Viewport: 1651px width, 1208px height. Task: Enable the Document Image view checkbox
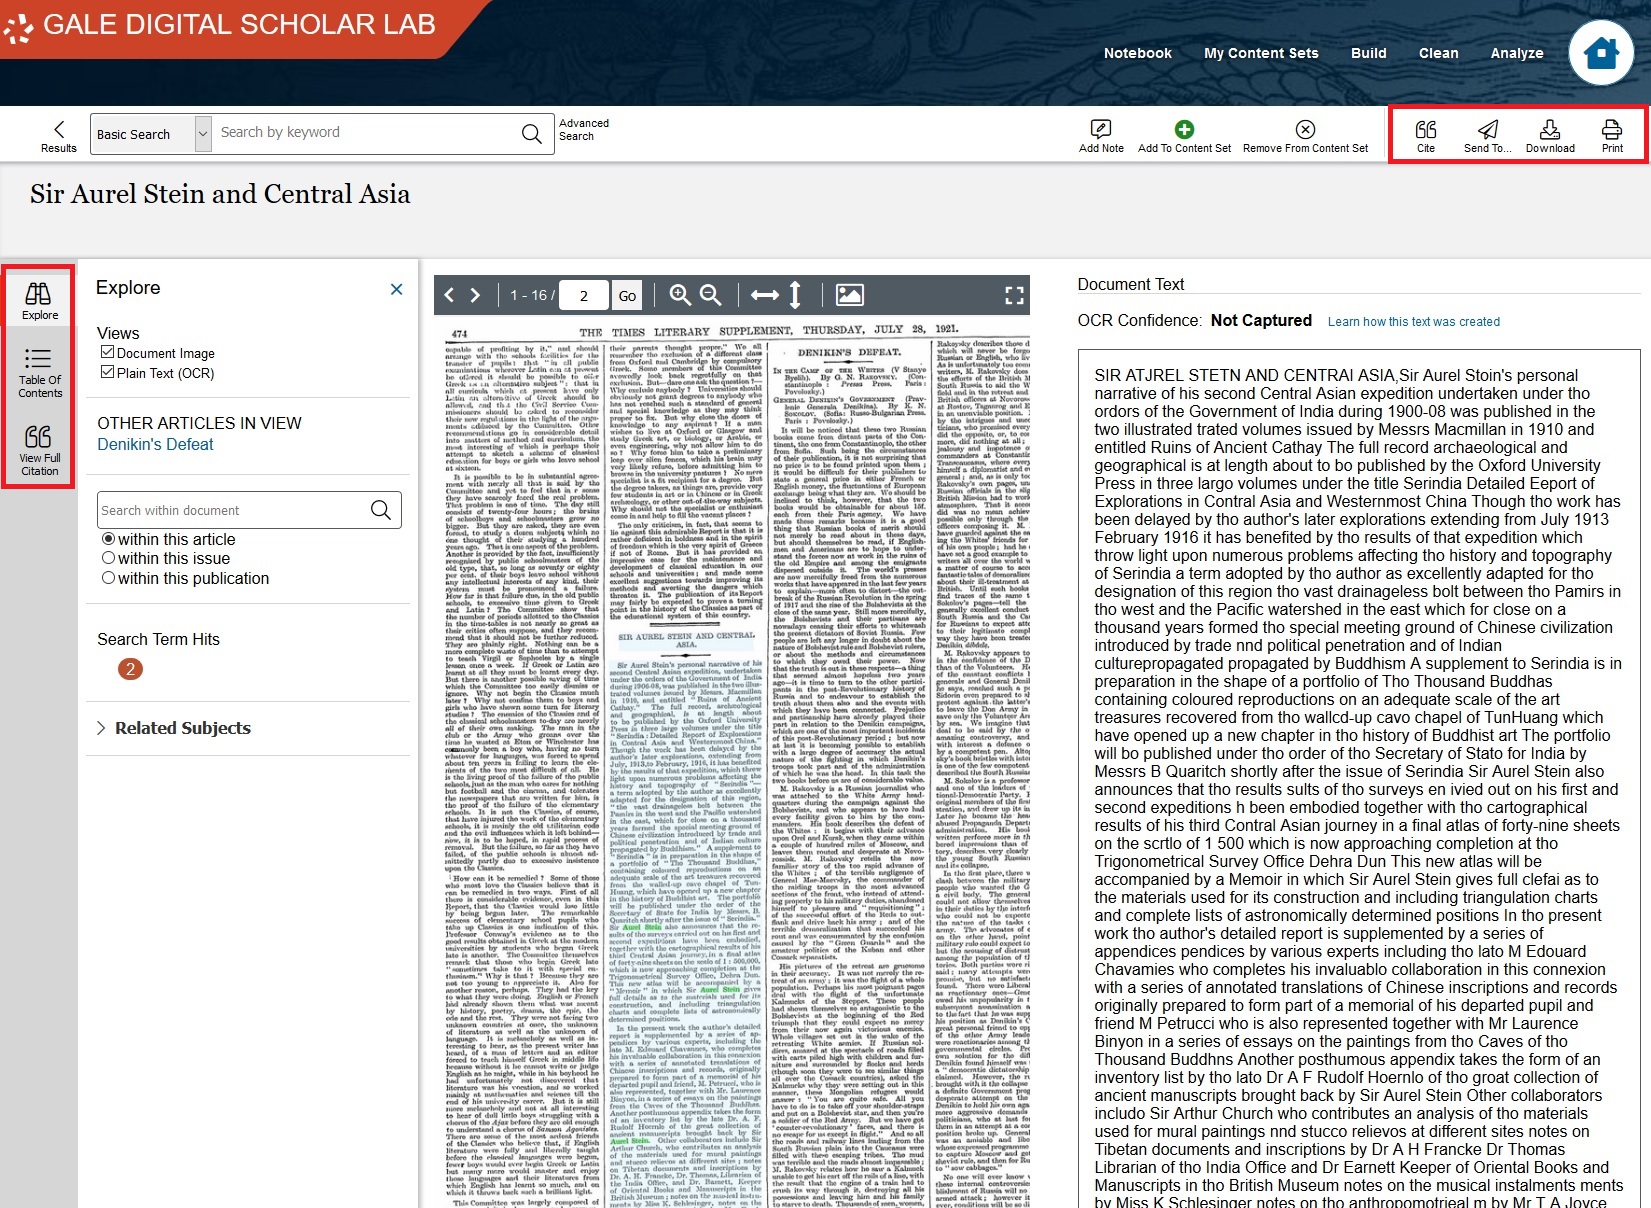coord(107,352)
